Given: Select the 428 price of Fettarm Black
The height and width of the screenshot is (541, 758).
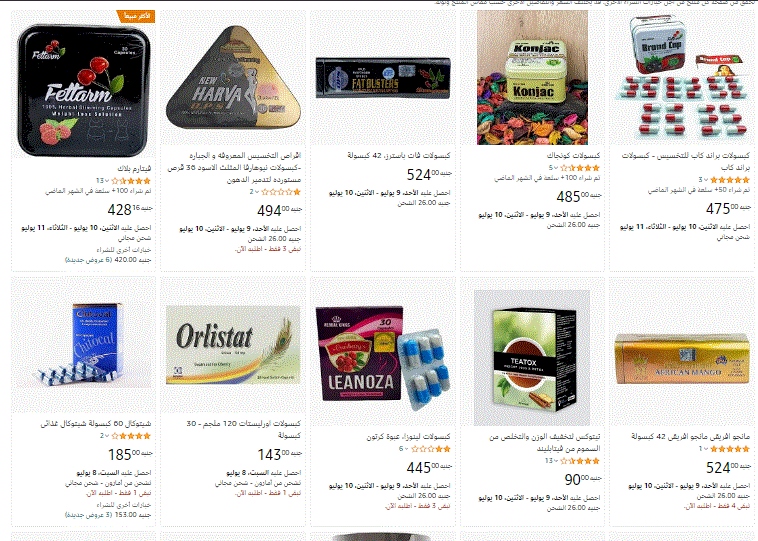Looking at the screenshot, I should [x=130, y=209].
